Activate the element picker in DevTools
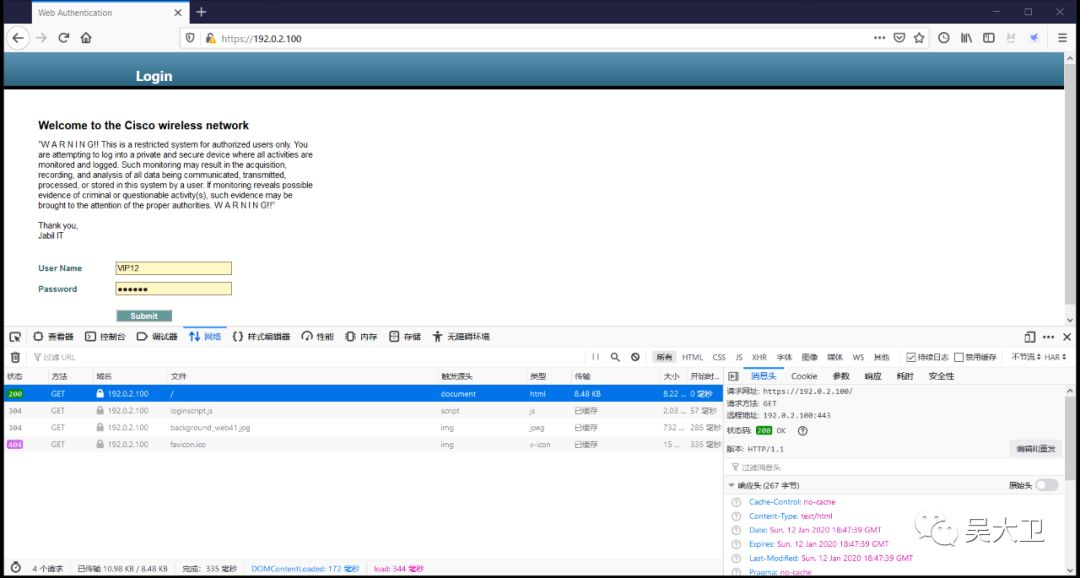Image resolution: width=1080 pixels, height=578 pixels. (x=15, y=337)
